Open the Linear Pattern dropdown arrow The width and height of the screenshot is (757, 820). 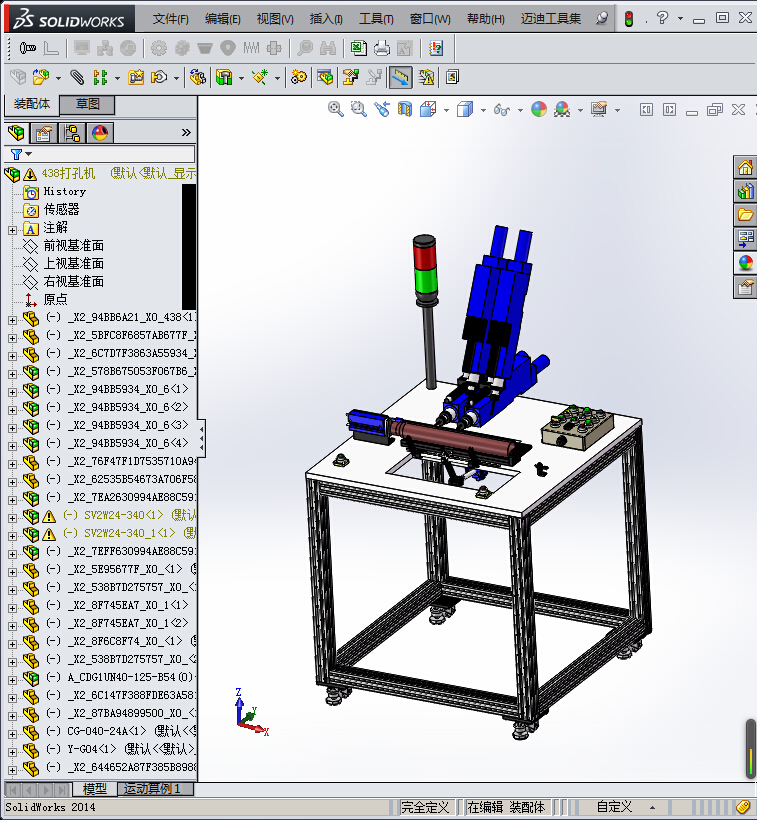[117, 79]
